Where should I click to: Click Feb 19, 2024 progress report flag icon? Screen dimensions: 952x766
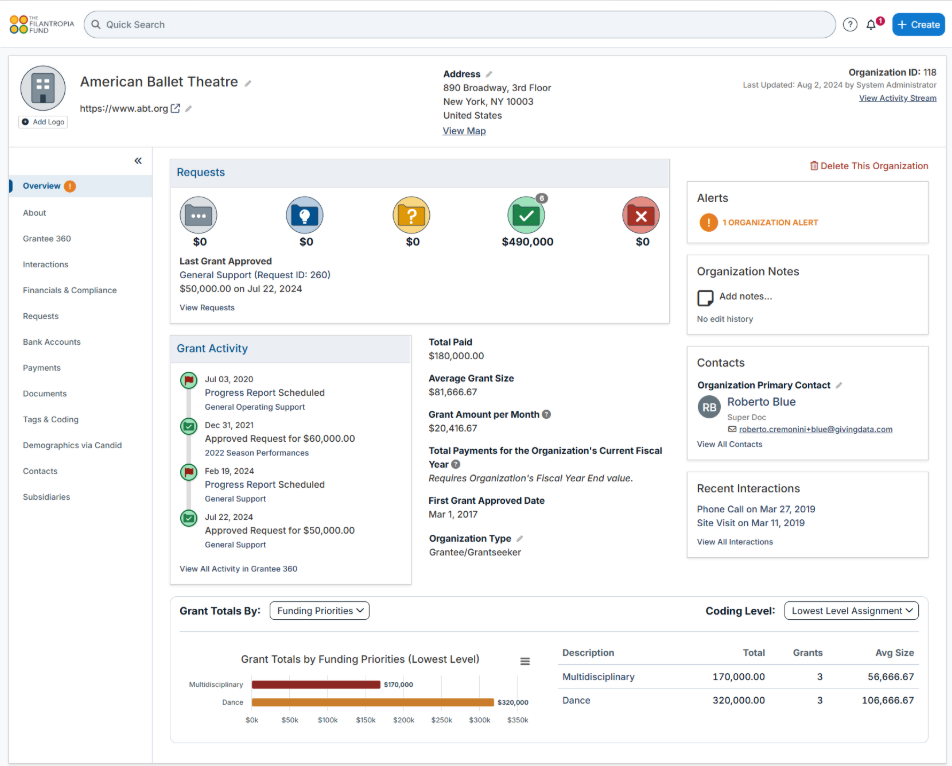[x=189, y=472]
